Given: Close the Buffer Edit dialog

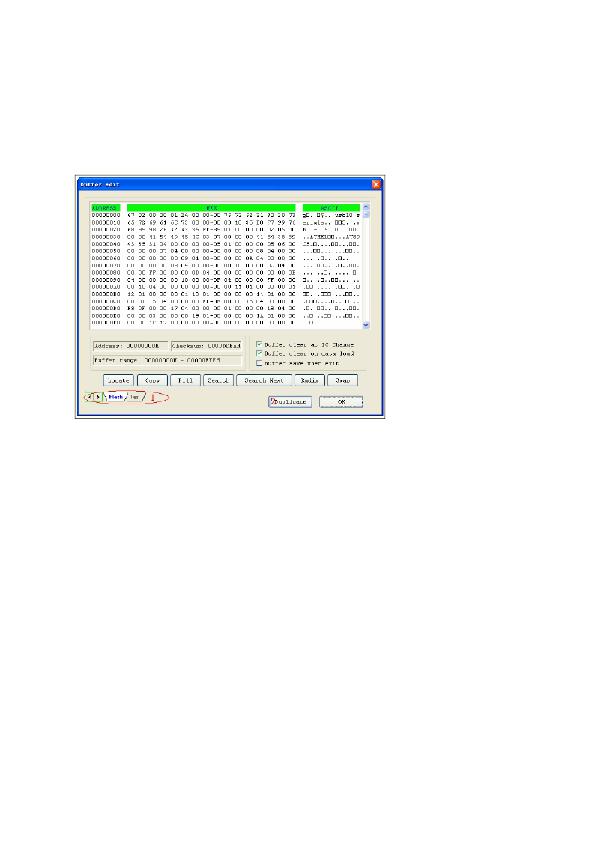Looking at the screenshot, I should [376, 185].
